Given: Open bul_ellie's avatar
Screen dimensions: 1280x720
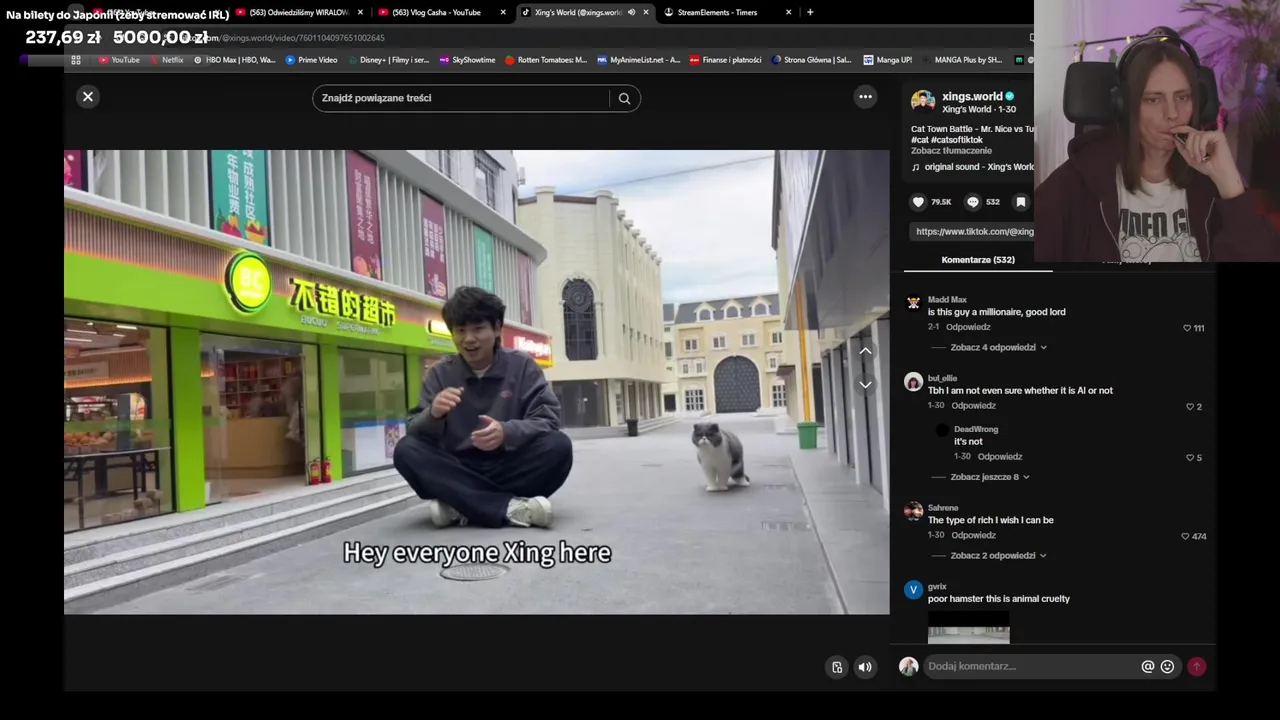Looking at the screenshot, I should pyautogui.click(x=913, y=382).
